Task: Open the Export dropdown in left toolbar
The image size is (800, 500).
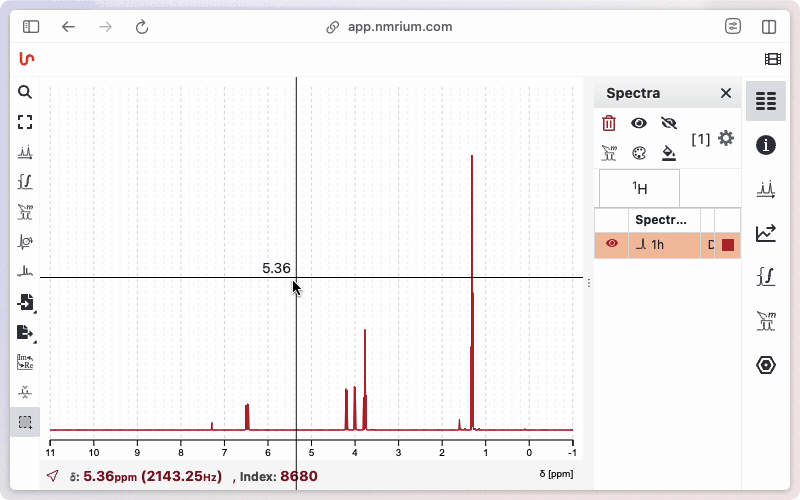Action: coord(25,332)
